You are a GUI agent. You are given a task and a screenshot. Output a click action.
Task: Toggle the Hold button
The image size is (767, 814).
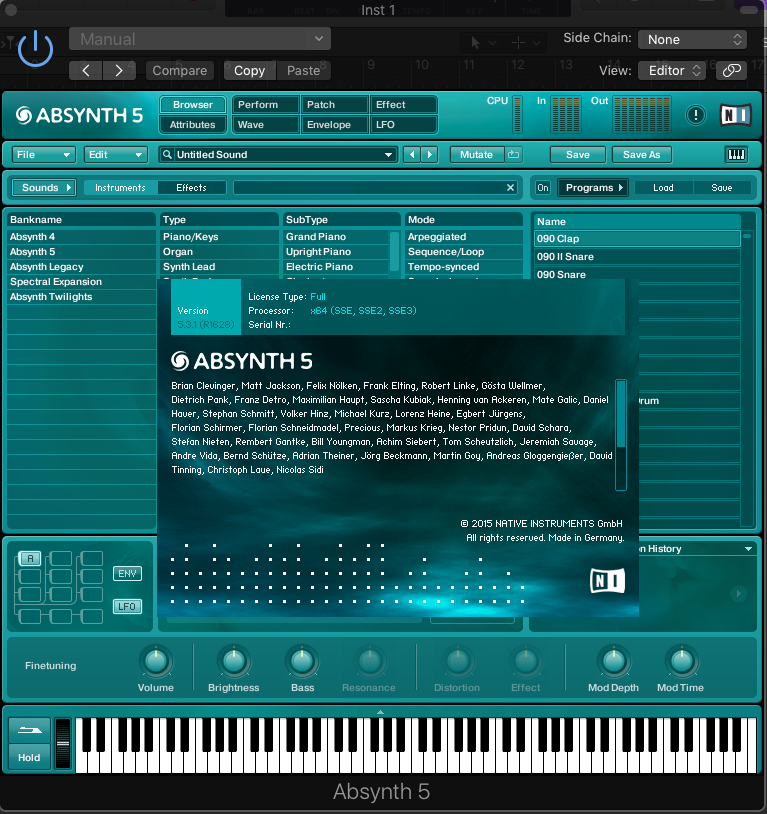(x=30, y=757)
